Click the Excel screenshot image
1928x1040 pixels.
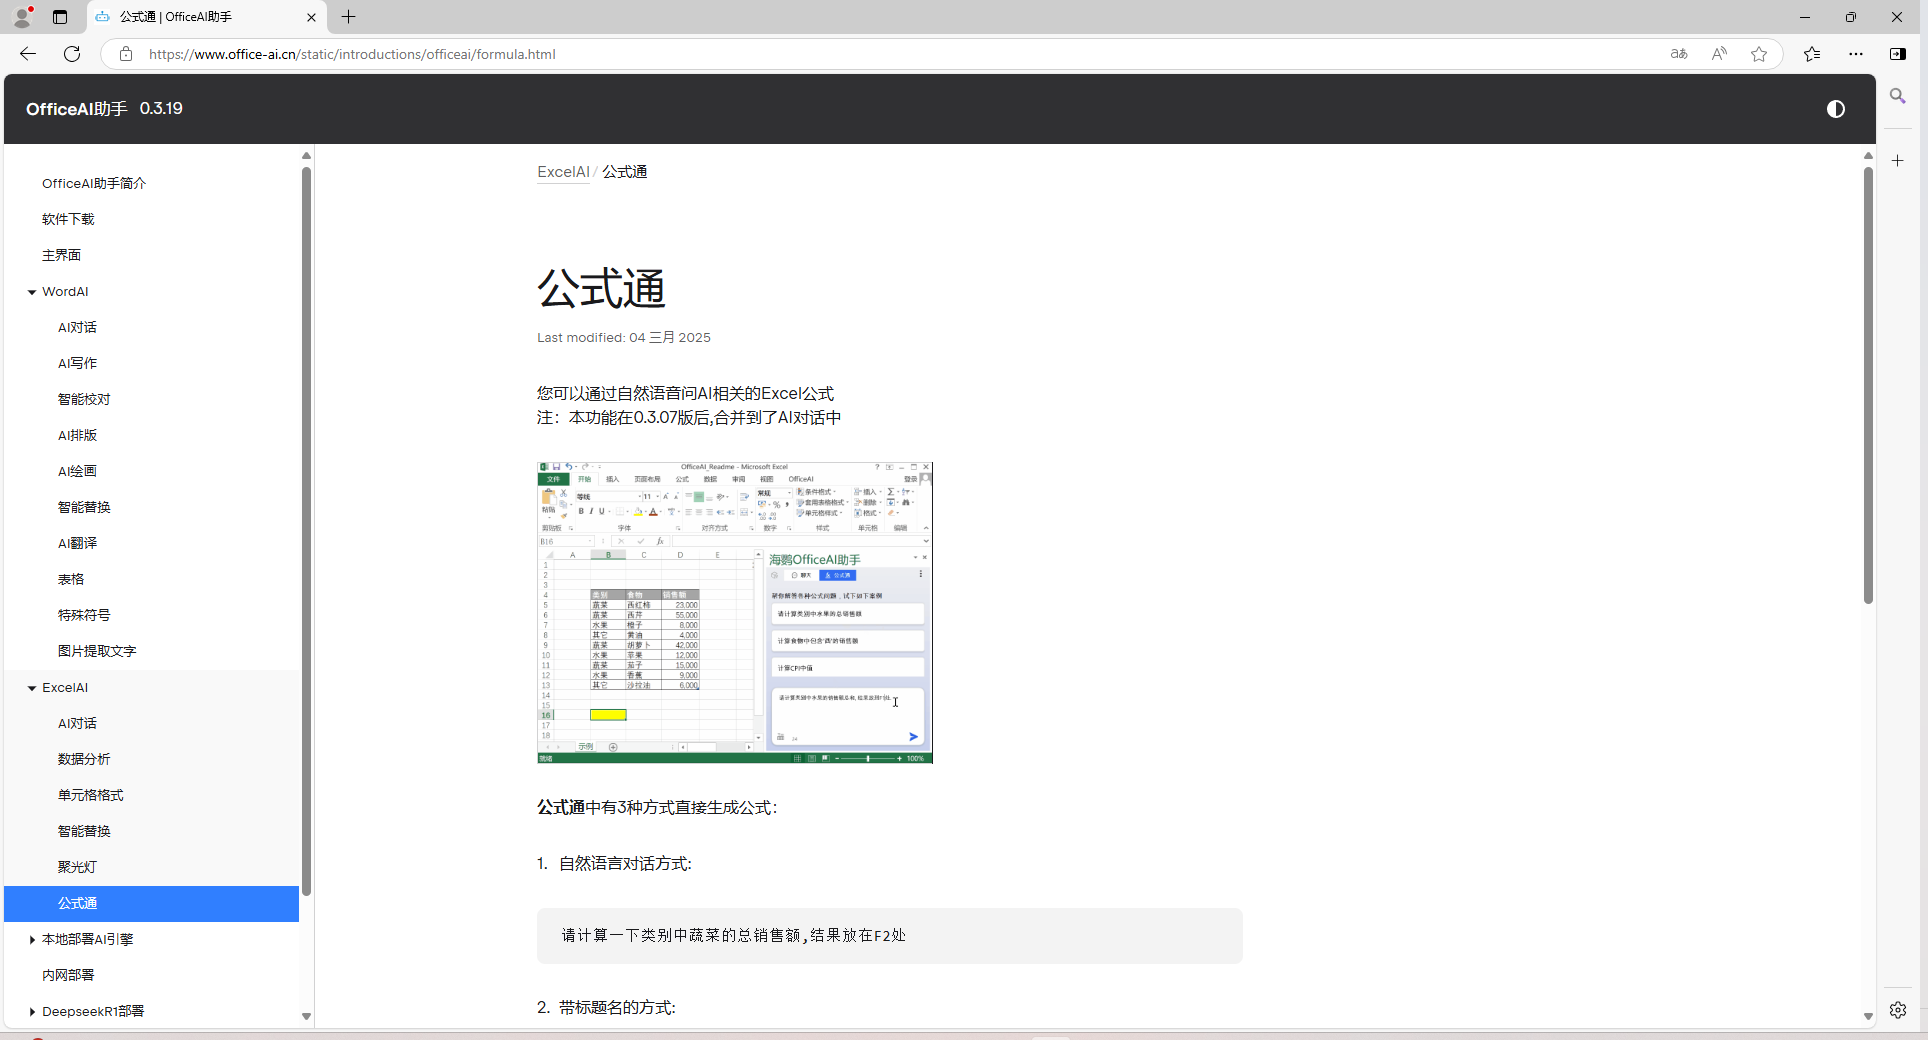[735, 613]
